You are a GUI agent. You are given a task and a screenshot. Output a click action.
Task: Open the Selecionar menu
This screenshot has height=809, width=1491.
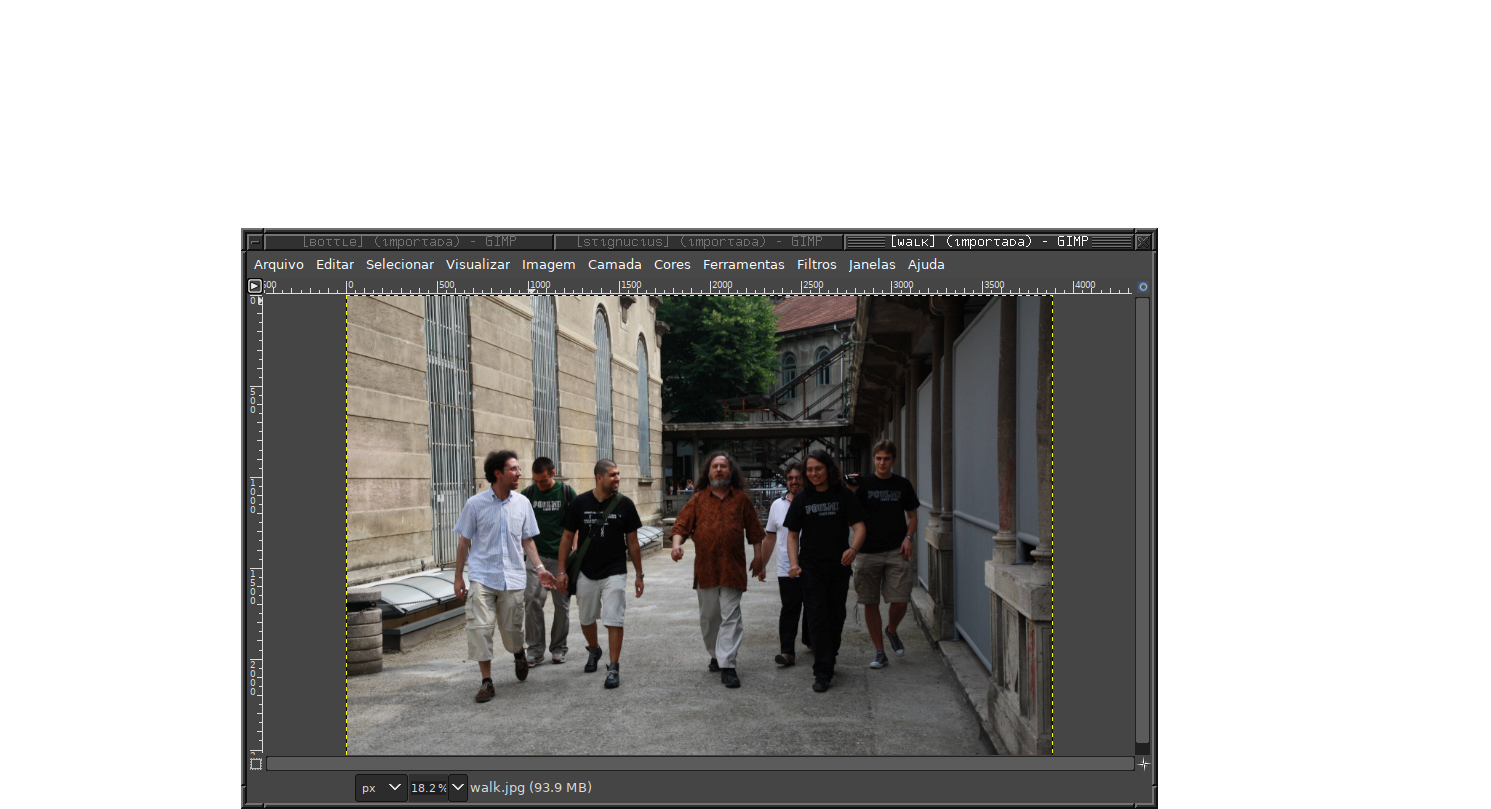(x=399, y=265)
